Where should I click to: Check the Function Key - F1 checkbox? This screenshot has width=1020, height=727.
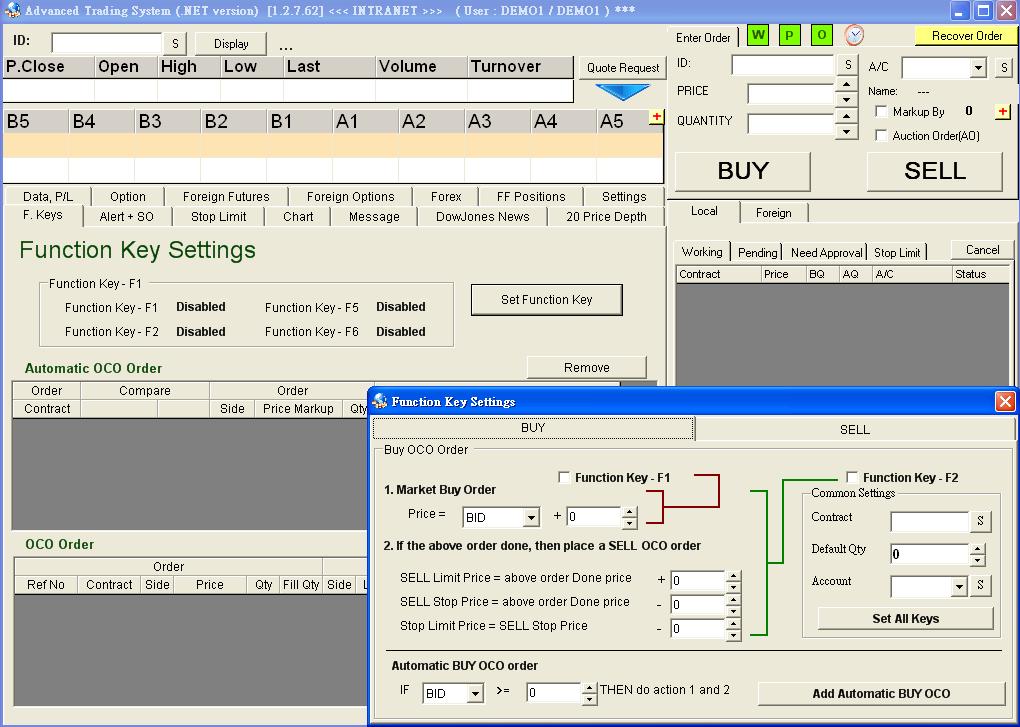click(564, 478)
